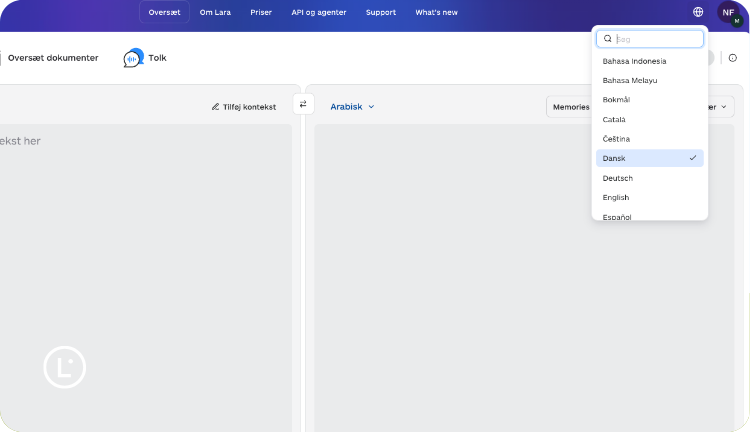
Task: Swap source and target languages
Action: [x=303, y=104]
